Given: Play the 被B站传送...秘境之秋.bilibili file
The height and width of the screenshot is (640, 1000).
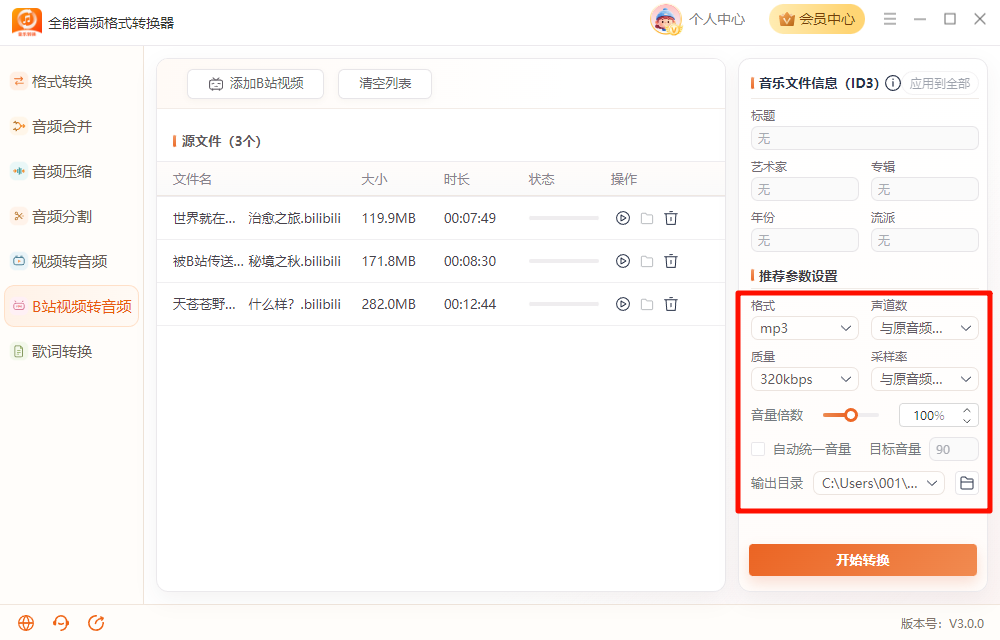Looking at the screenshot, I should pos(622,261).
